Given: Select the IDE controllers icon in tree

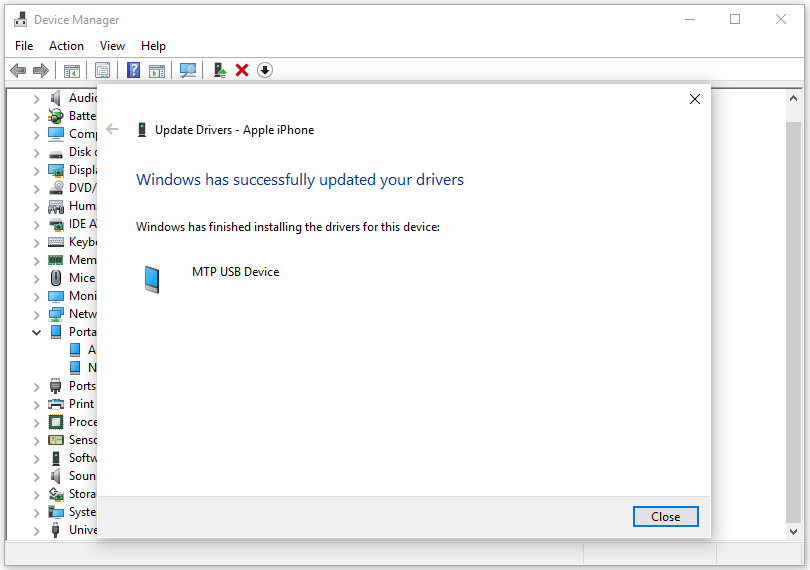Looking at the screenshot, I should click(56, 224).
